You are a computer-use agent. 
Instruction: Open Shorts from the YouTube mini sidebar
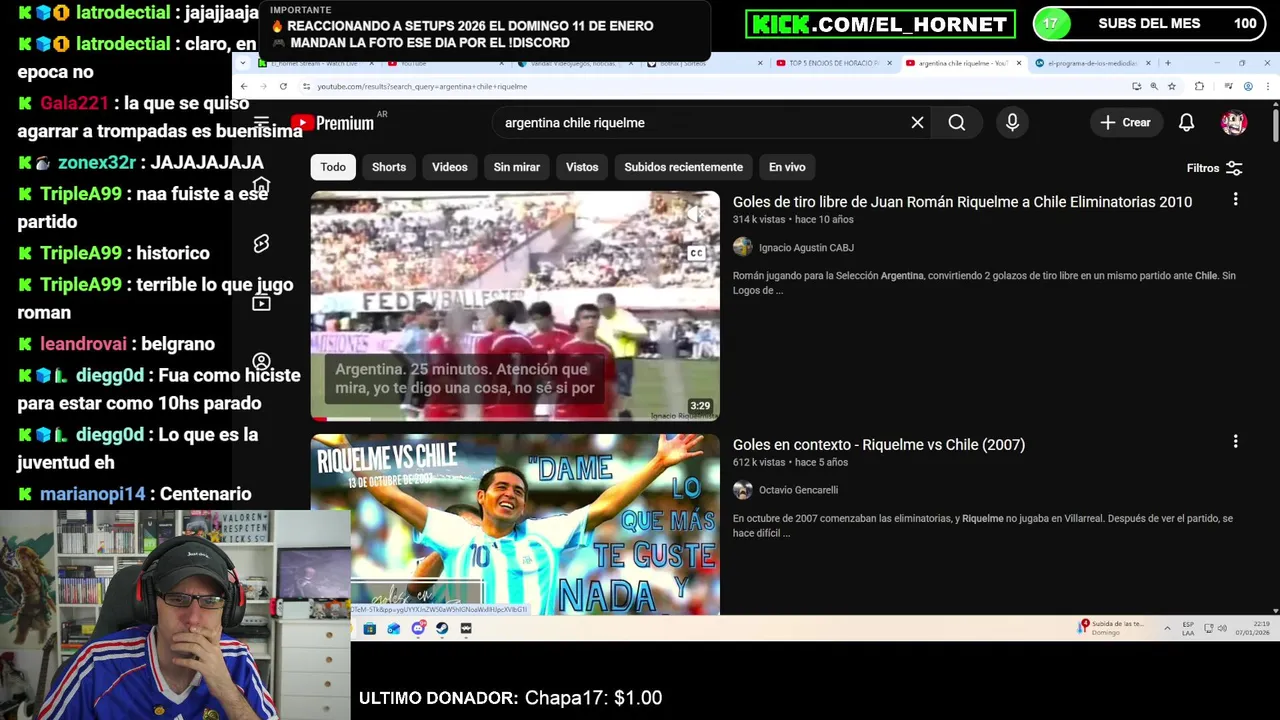click(261, 244)
